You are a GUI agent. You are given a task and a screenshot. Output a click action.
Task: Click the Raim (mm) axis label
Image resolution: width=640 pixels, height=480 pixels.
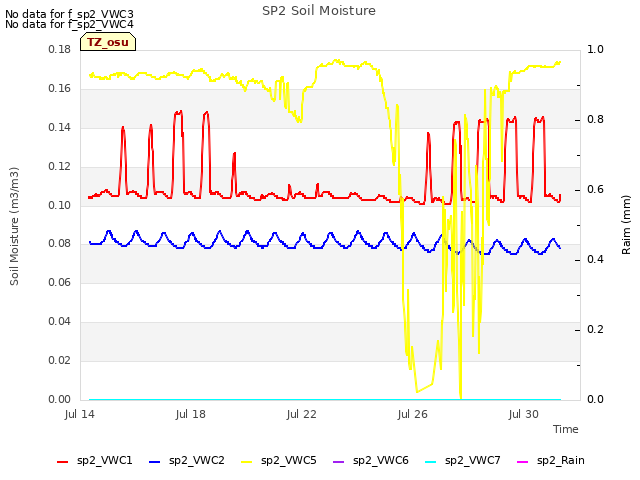click(x=626, y=225)
